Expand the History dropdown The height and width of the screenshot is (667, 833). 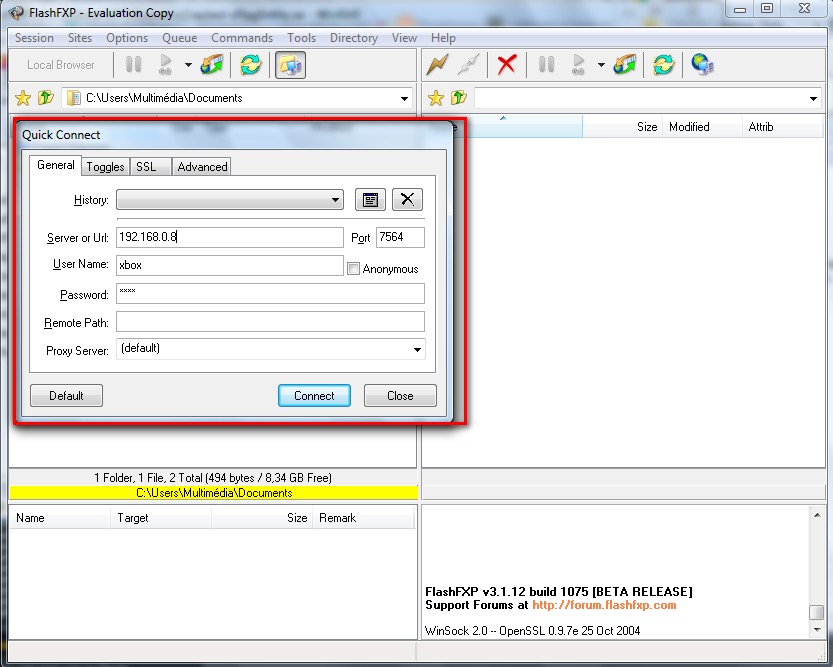[335, 200]
